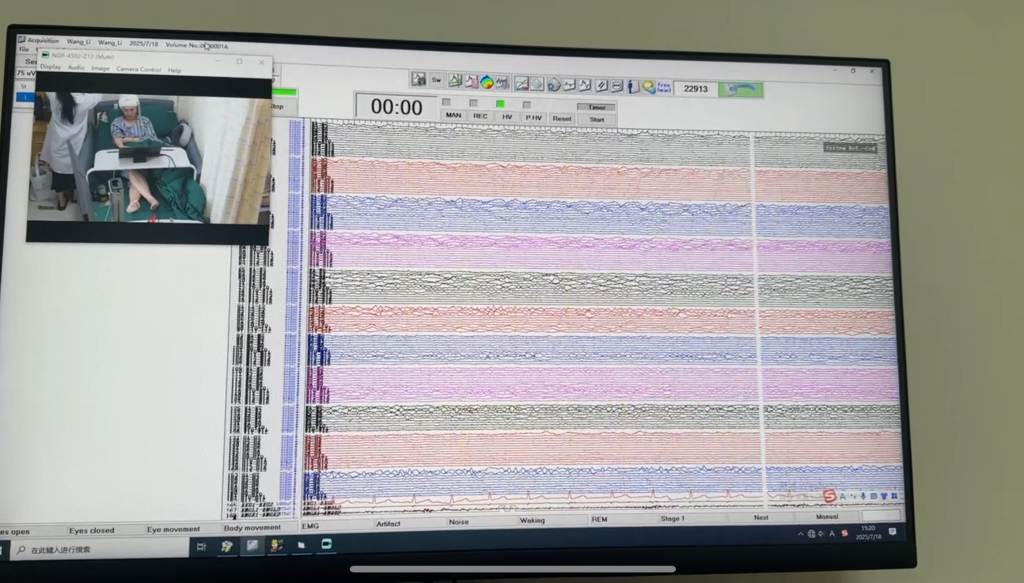
Task: Open the Display menu in camera window
Action: [x=50, y=67]
